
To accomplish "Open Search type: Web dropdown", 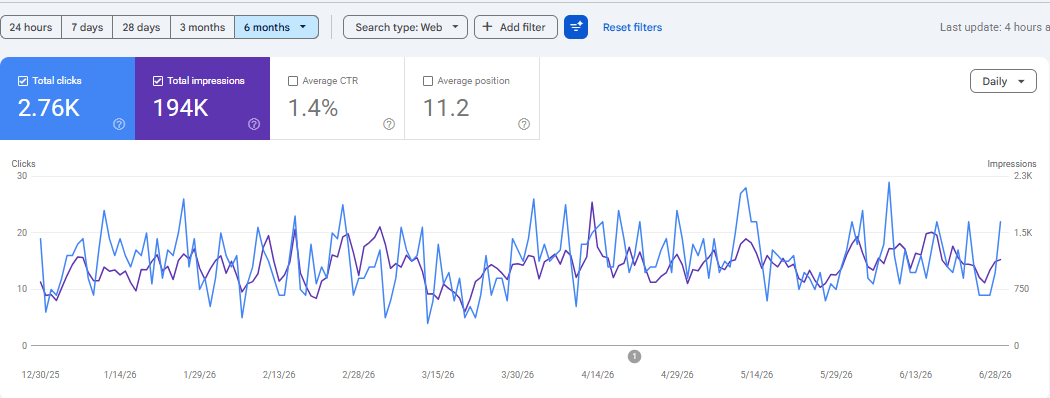I will pyautogui.click(x=405, y=27).
